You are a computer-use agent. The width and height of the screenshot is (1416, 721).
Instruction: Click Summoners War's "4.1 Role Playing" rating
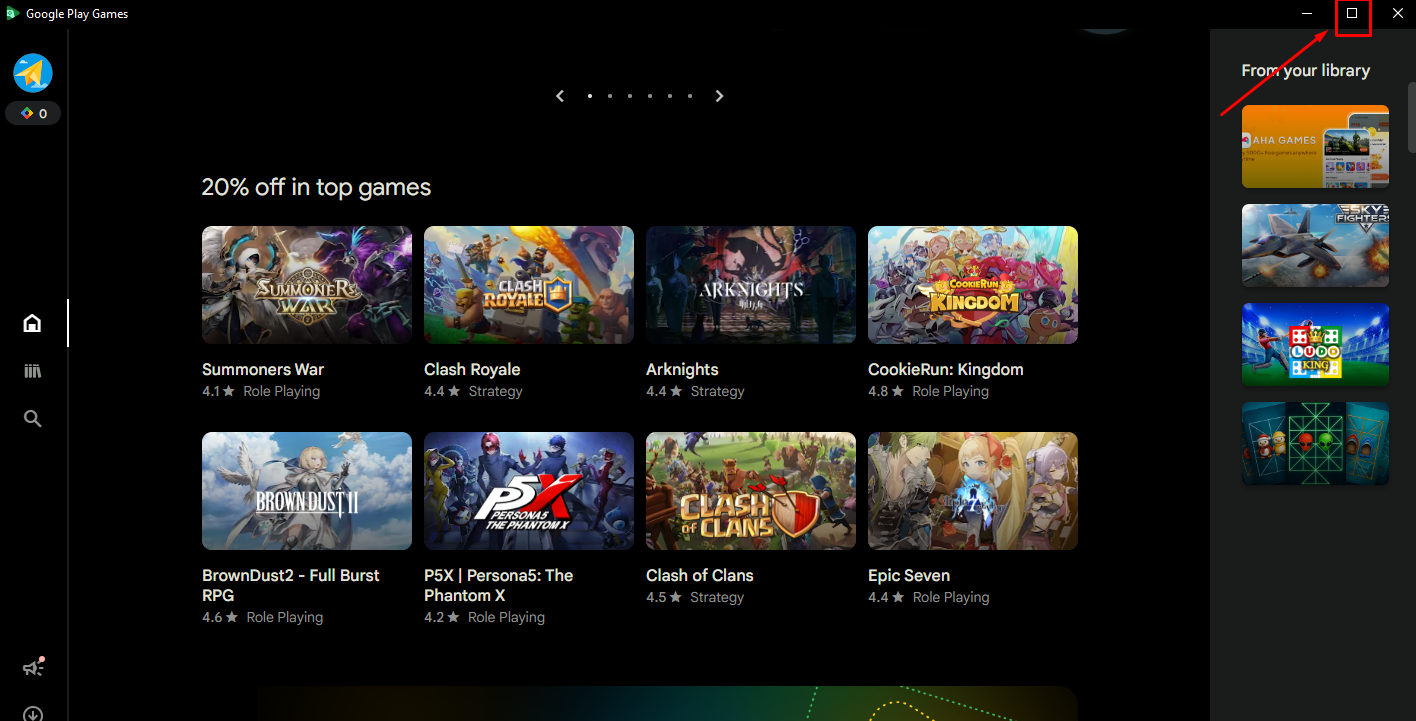[x=261, y=391]
